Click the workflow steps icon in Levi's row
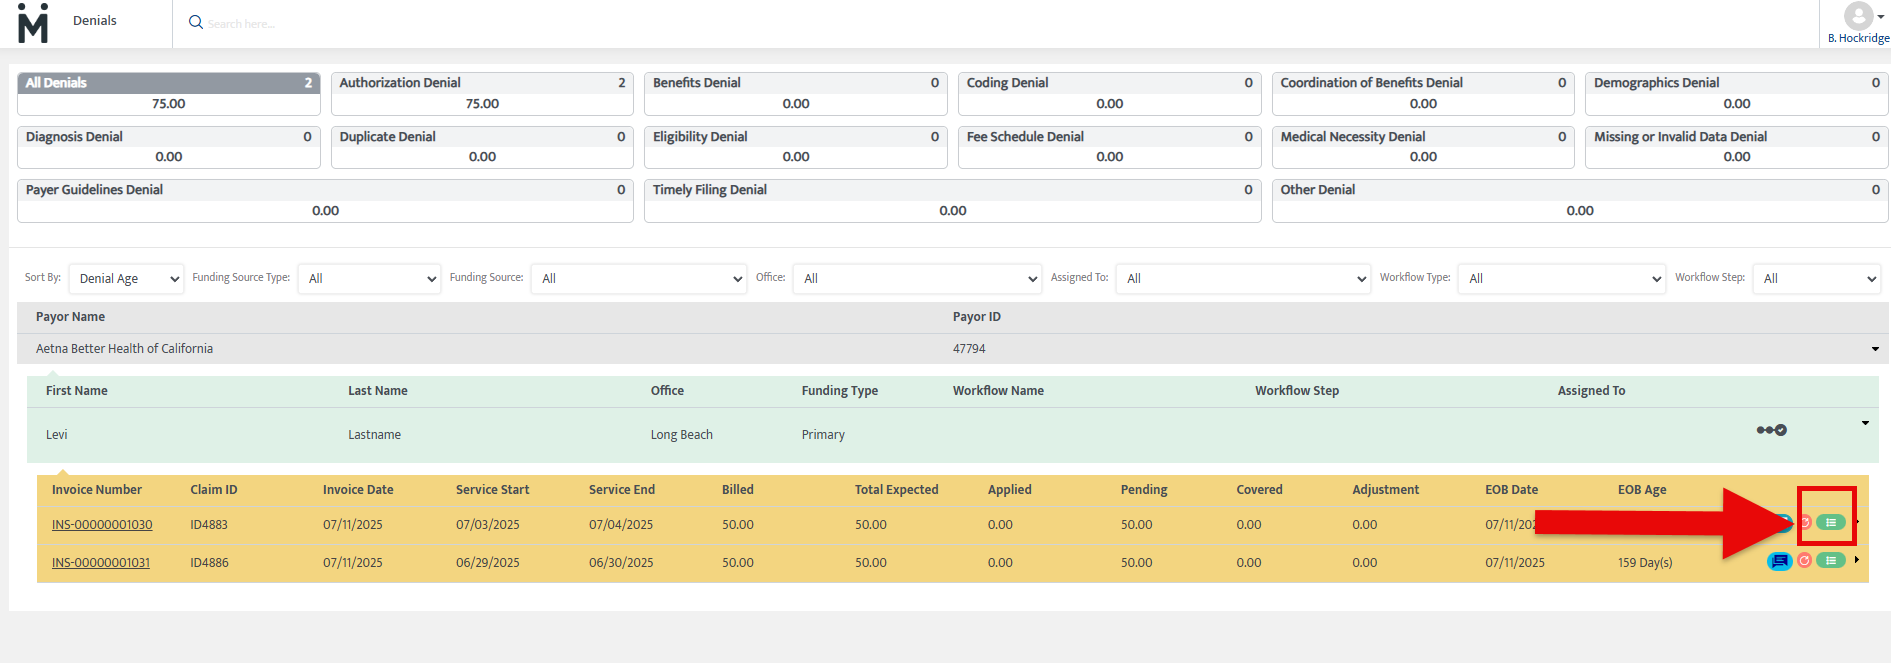 [x=1771, y=430]
